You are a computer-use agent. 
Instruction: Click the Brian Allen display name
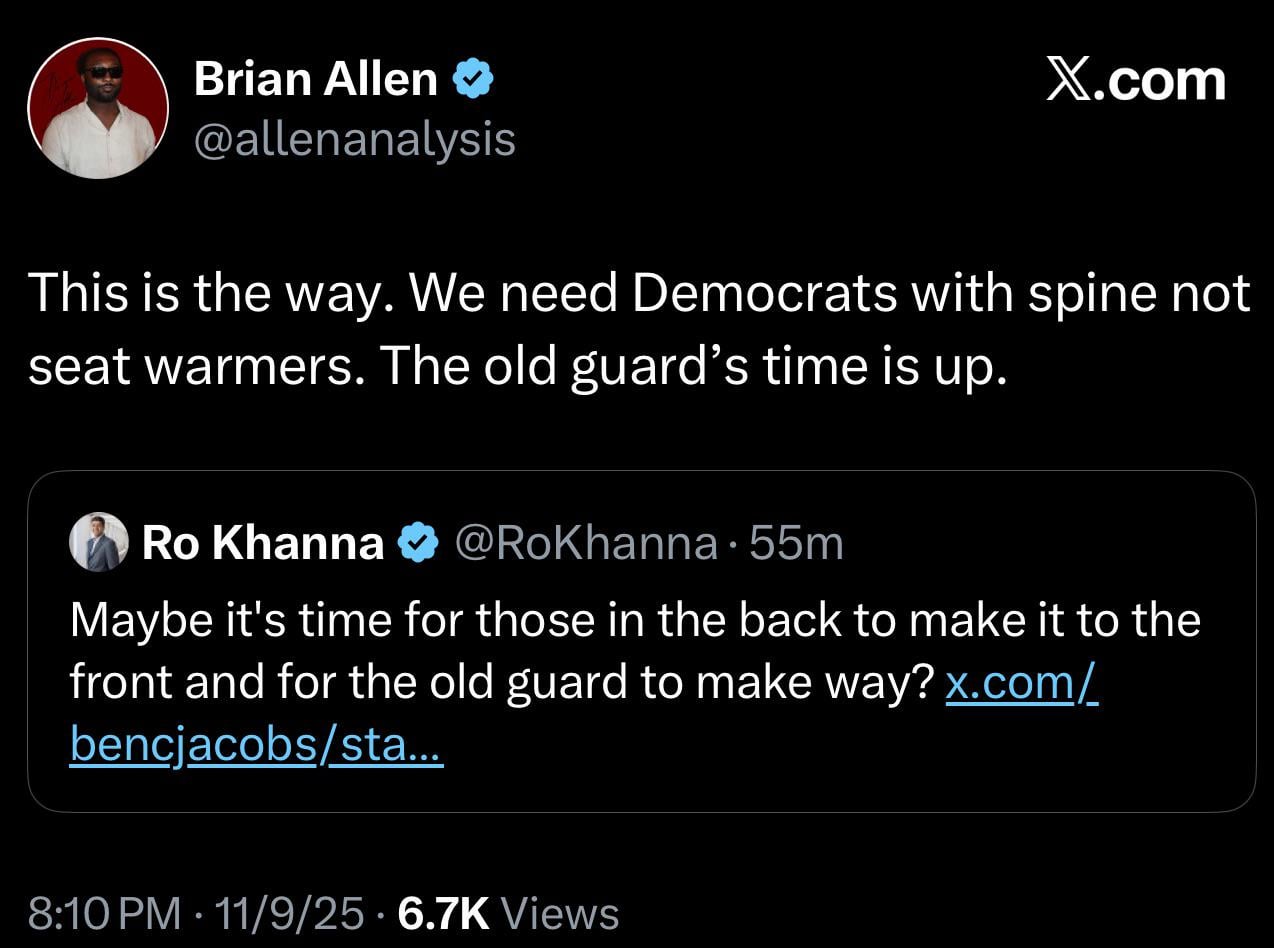click(315, 79)
